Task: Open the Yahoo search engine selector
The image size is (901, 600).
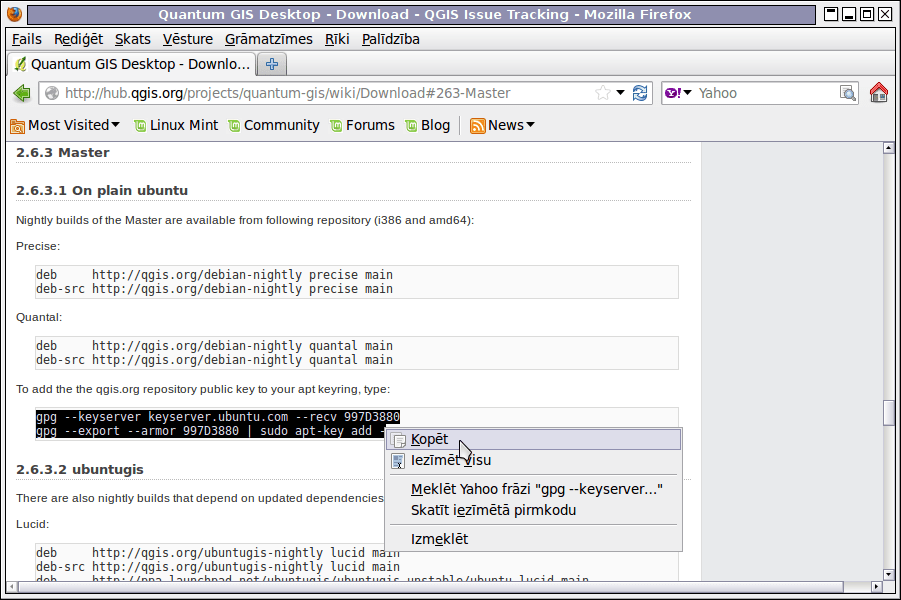Action: tap(678, 93)
